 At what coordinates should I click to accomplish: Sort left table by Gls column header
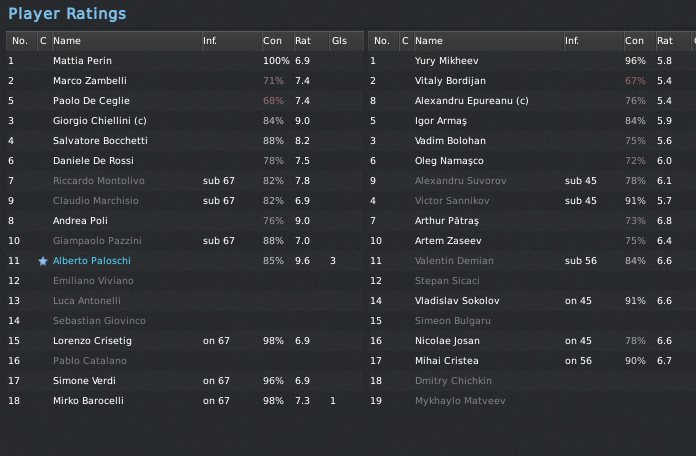pyautogui.click(x=339, y=41)
